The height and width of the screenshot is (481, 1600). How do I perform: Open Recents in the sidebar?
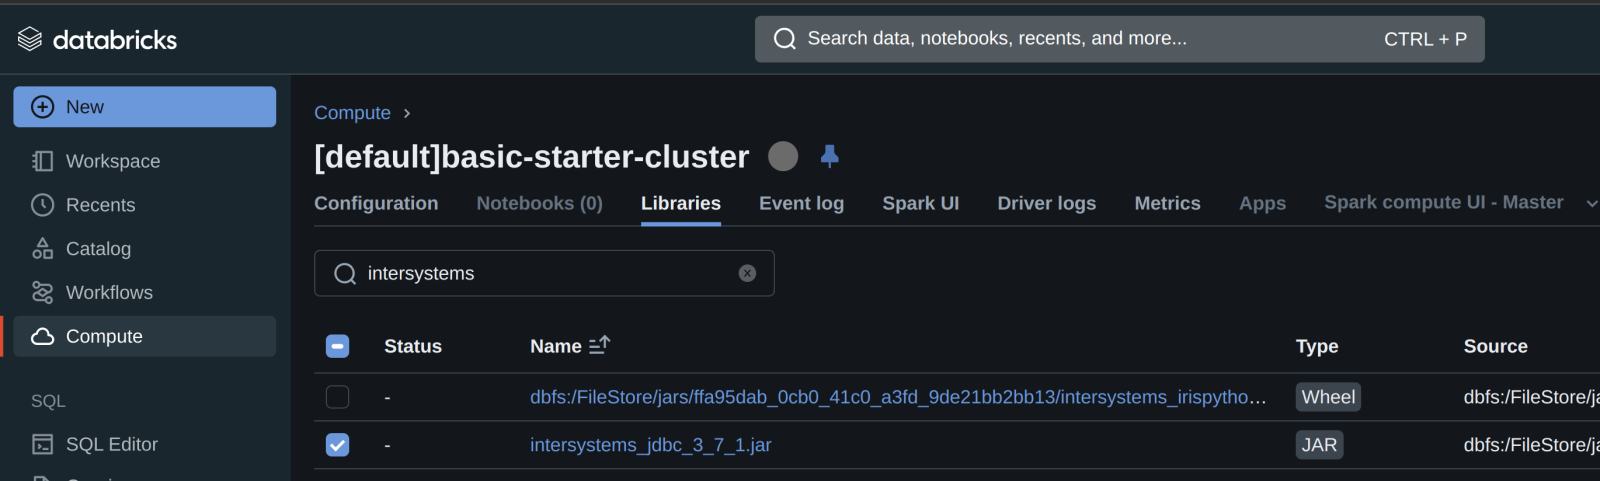[x=100, y=205]
